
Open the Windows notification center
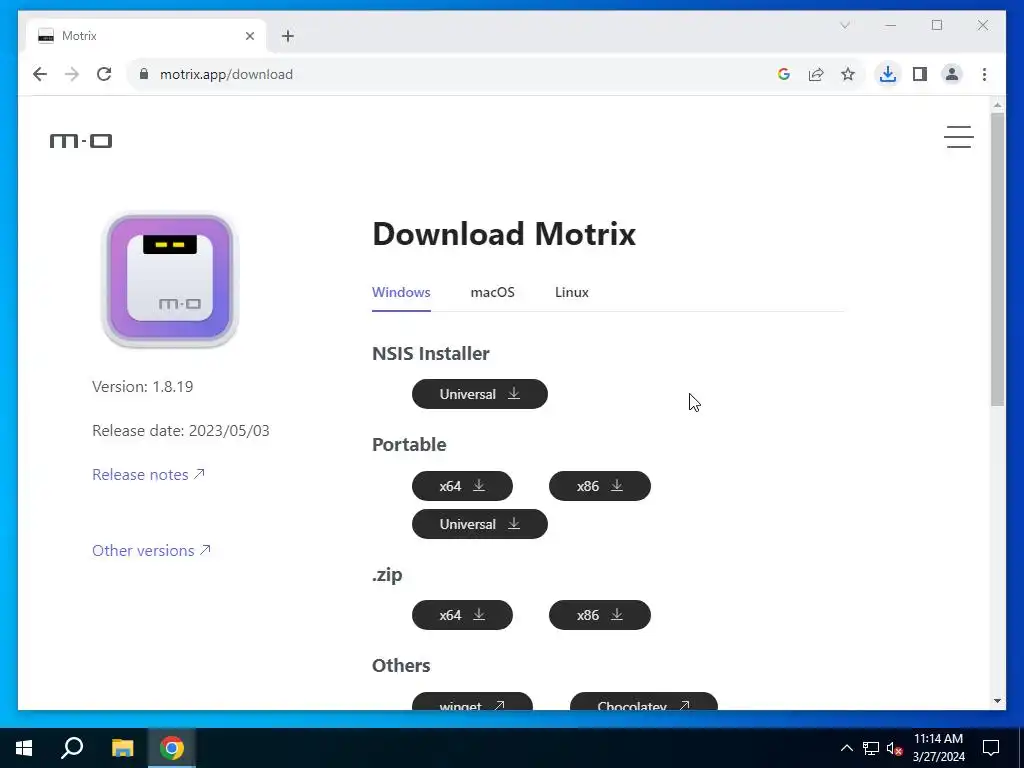click(991, 748)
